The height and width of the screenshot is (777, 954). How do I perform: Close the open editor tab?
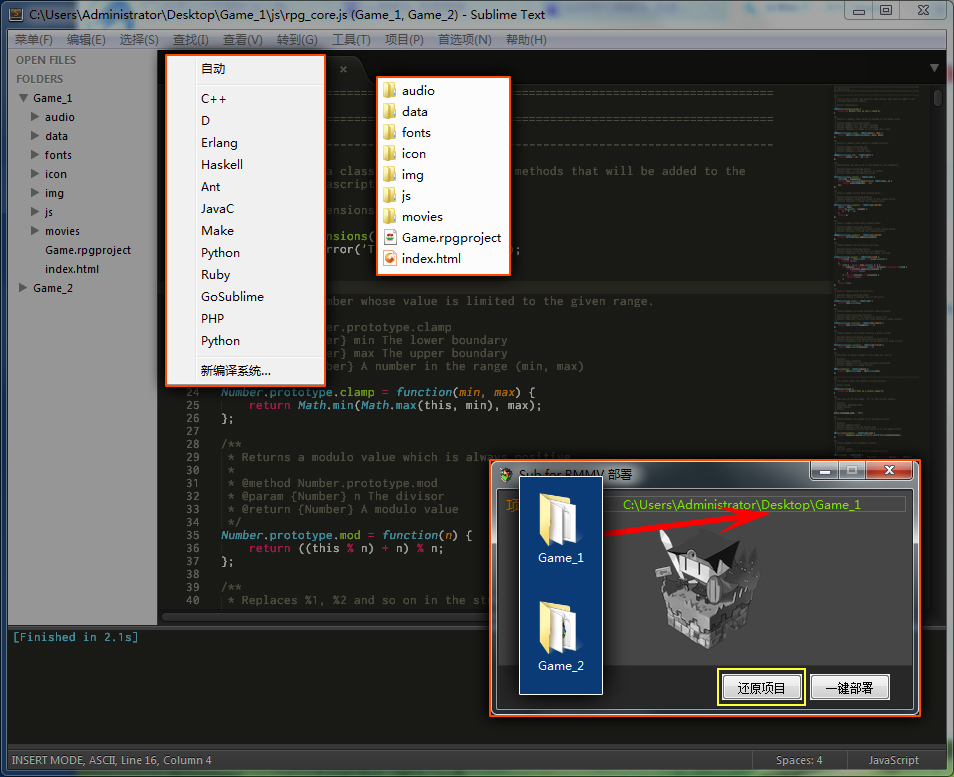344,69
